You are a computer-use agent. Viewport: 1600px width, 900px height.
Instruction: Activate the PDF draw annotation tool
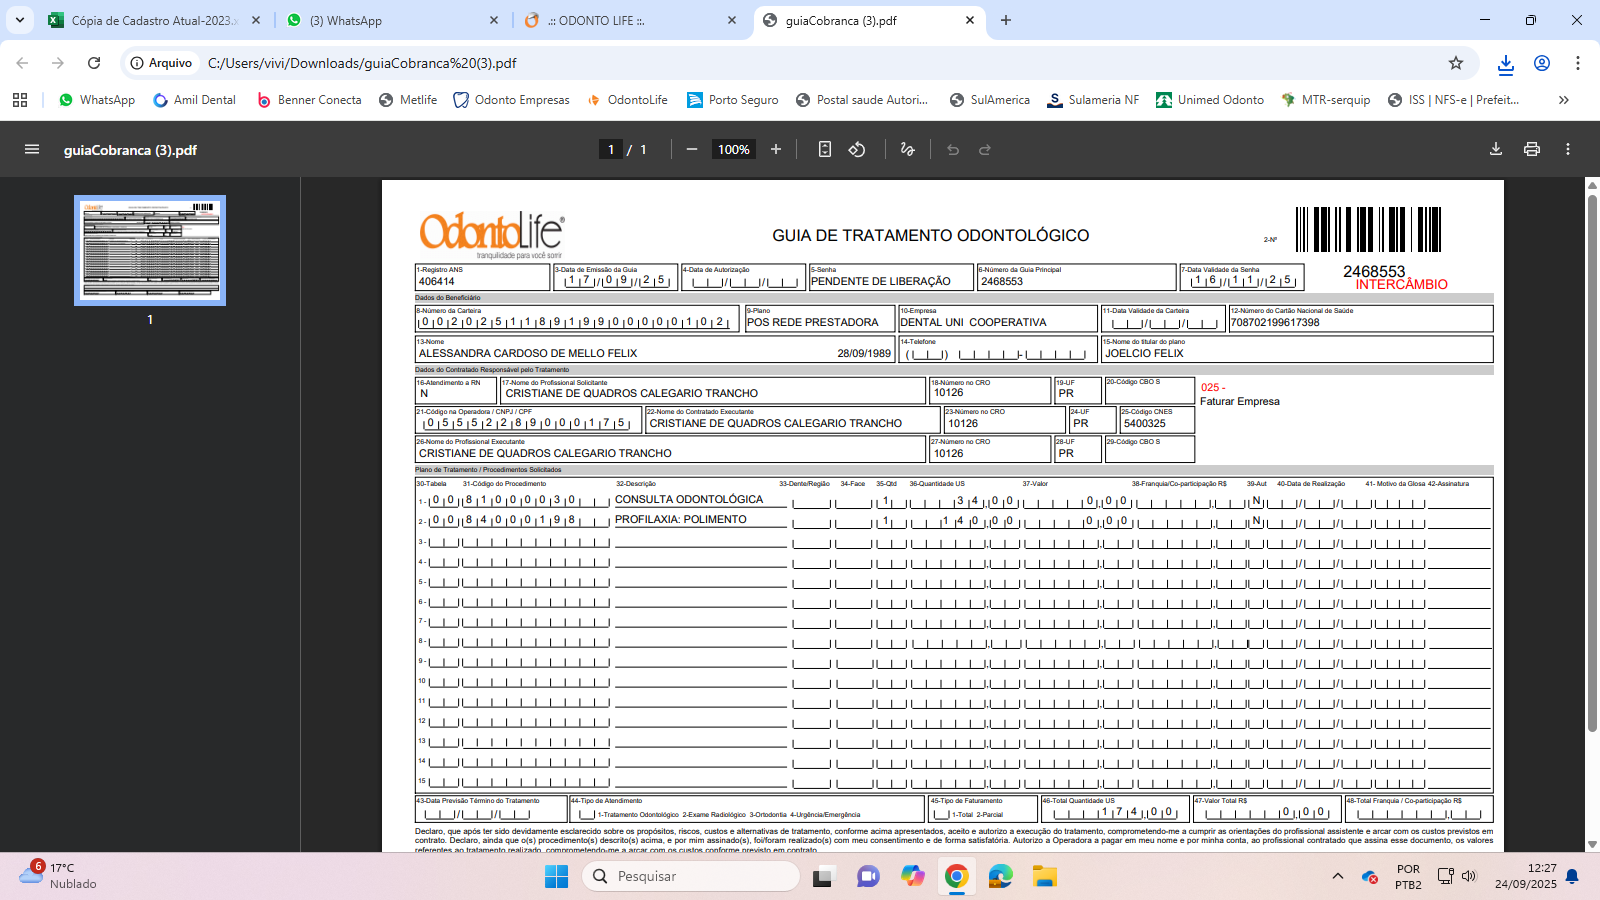908,150
